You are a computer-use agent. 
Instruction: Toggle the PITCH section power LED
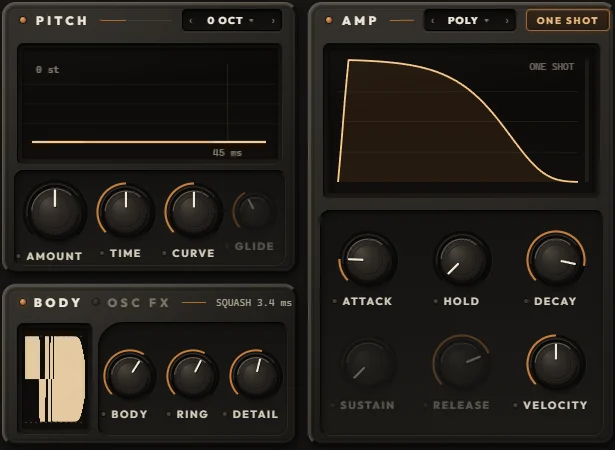tap(23, 20)
